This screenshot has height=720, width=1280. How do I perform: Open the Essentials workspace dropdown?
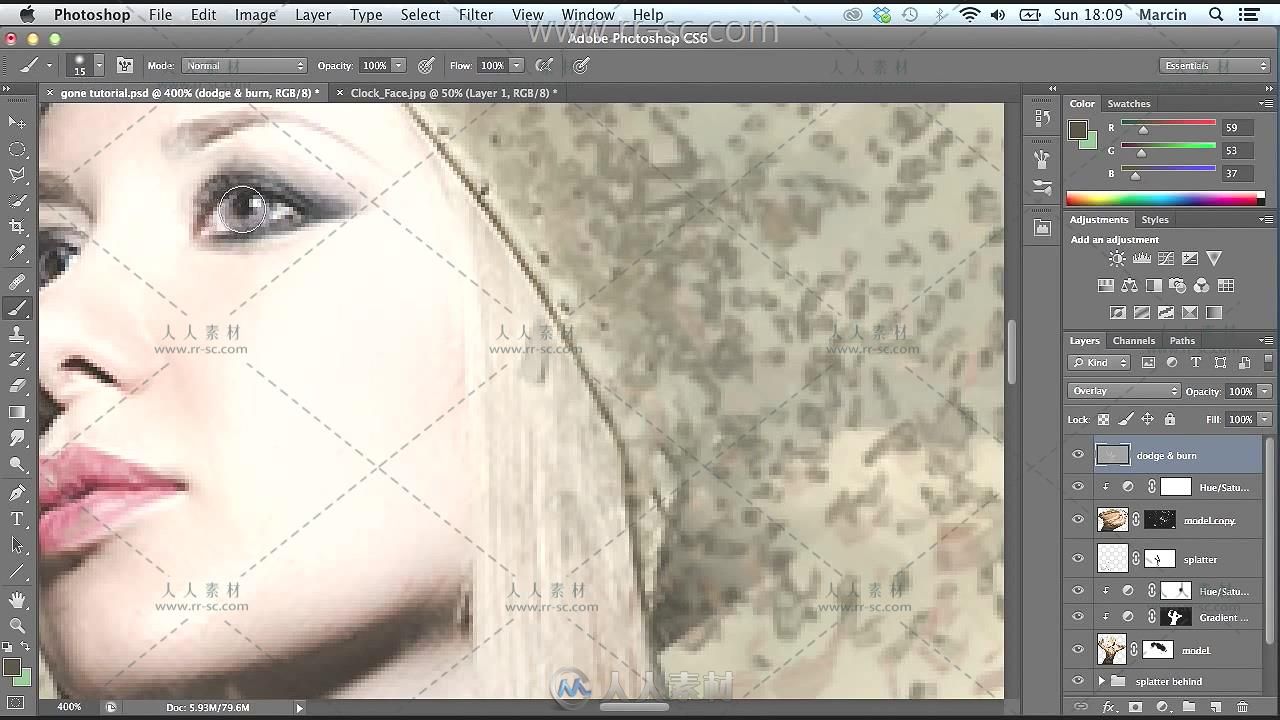1216,66
